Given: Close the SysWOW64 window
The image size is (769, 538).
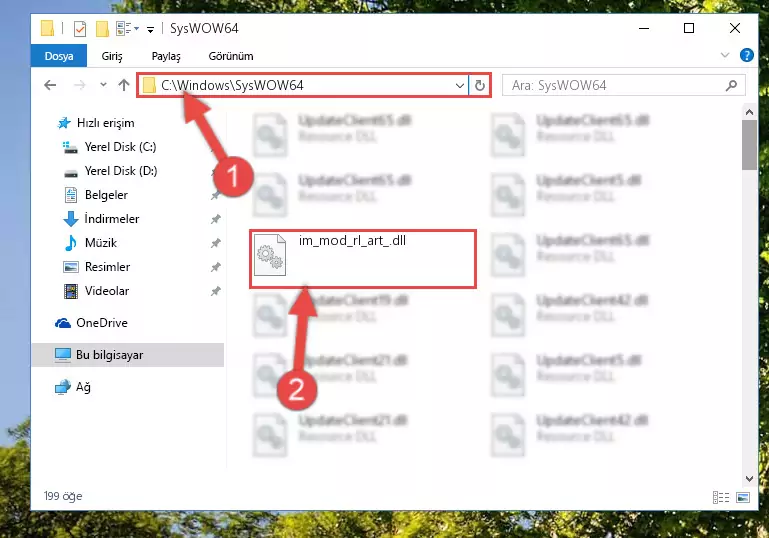Looking at the screenshot, I should coord(735,28).
